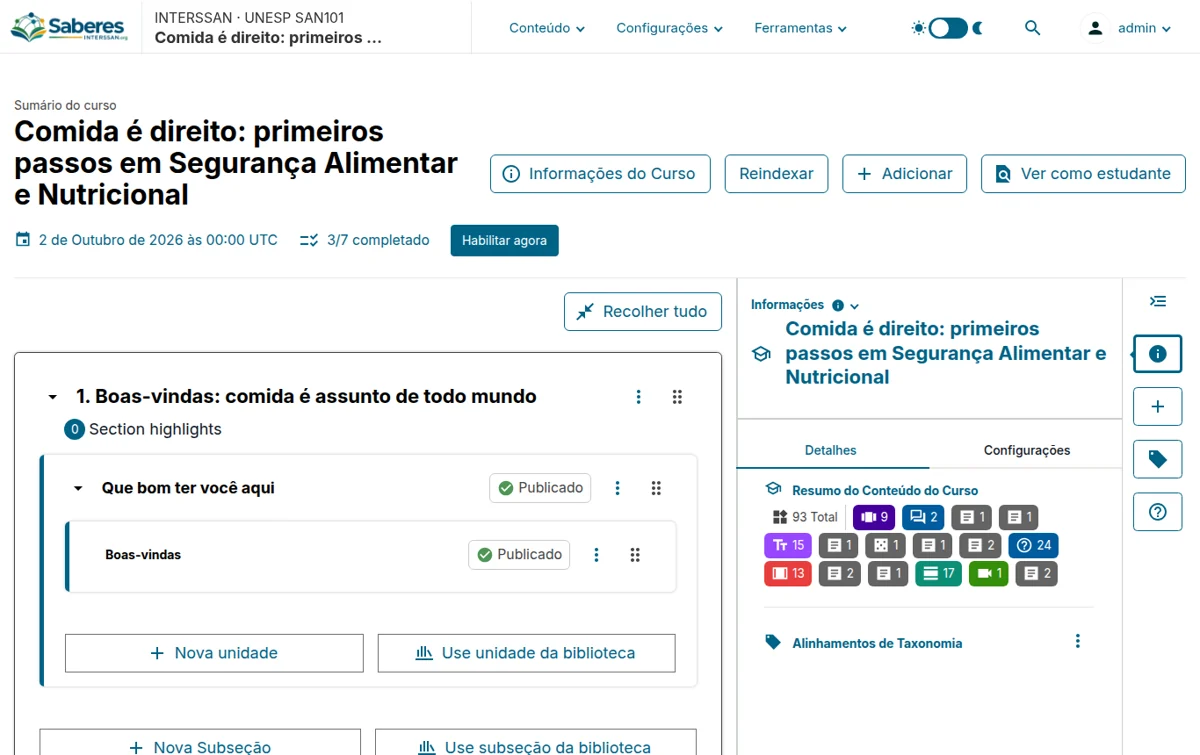This screenshot has height=755, width=1200.
Task: Toggle Publicado status of Que bom ter você aqui
Action: (x=540, y=488)
